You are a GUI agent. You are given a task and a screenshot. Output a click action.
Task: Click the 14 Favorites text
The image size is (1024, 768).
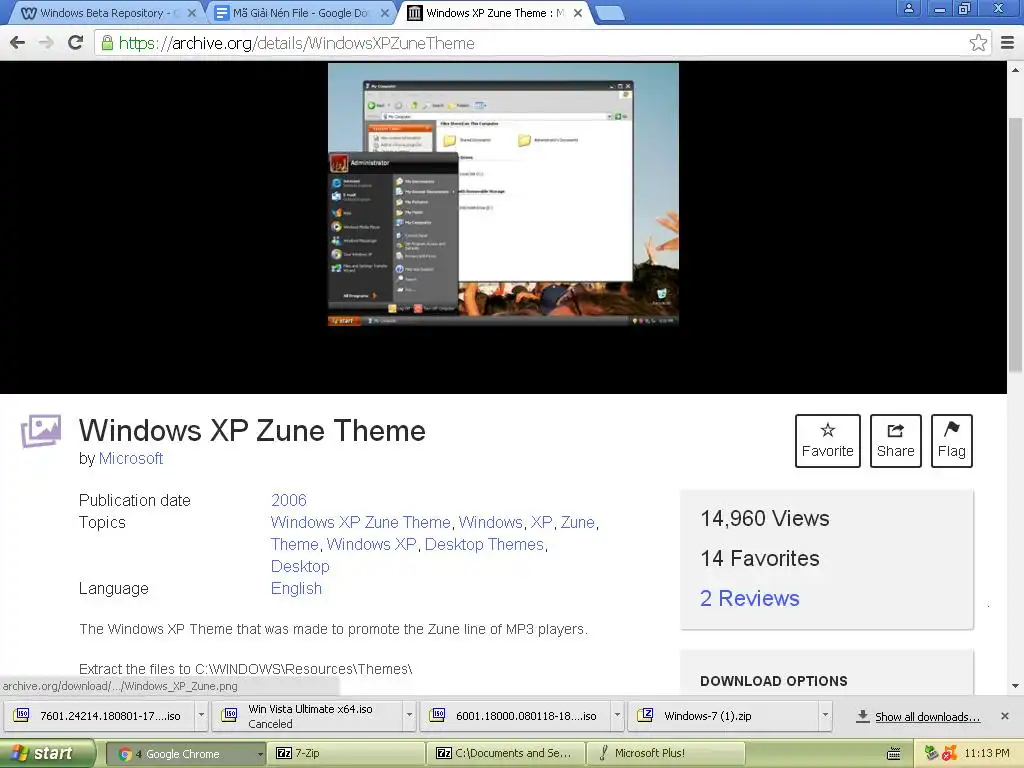click(x=760, y=558)
